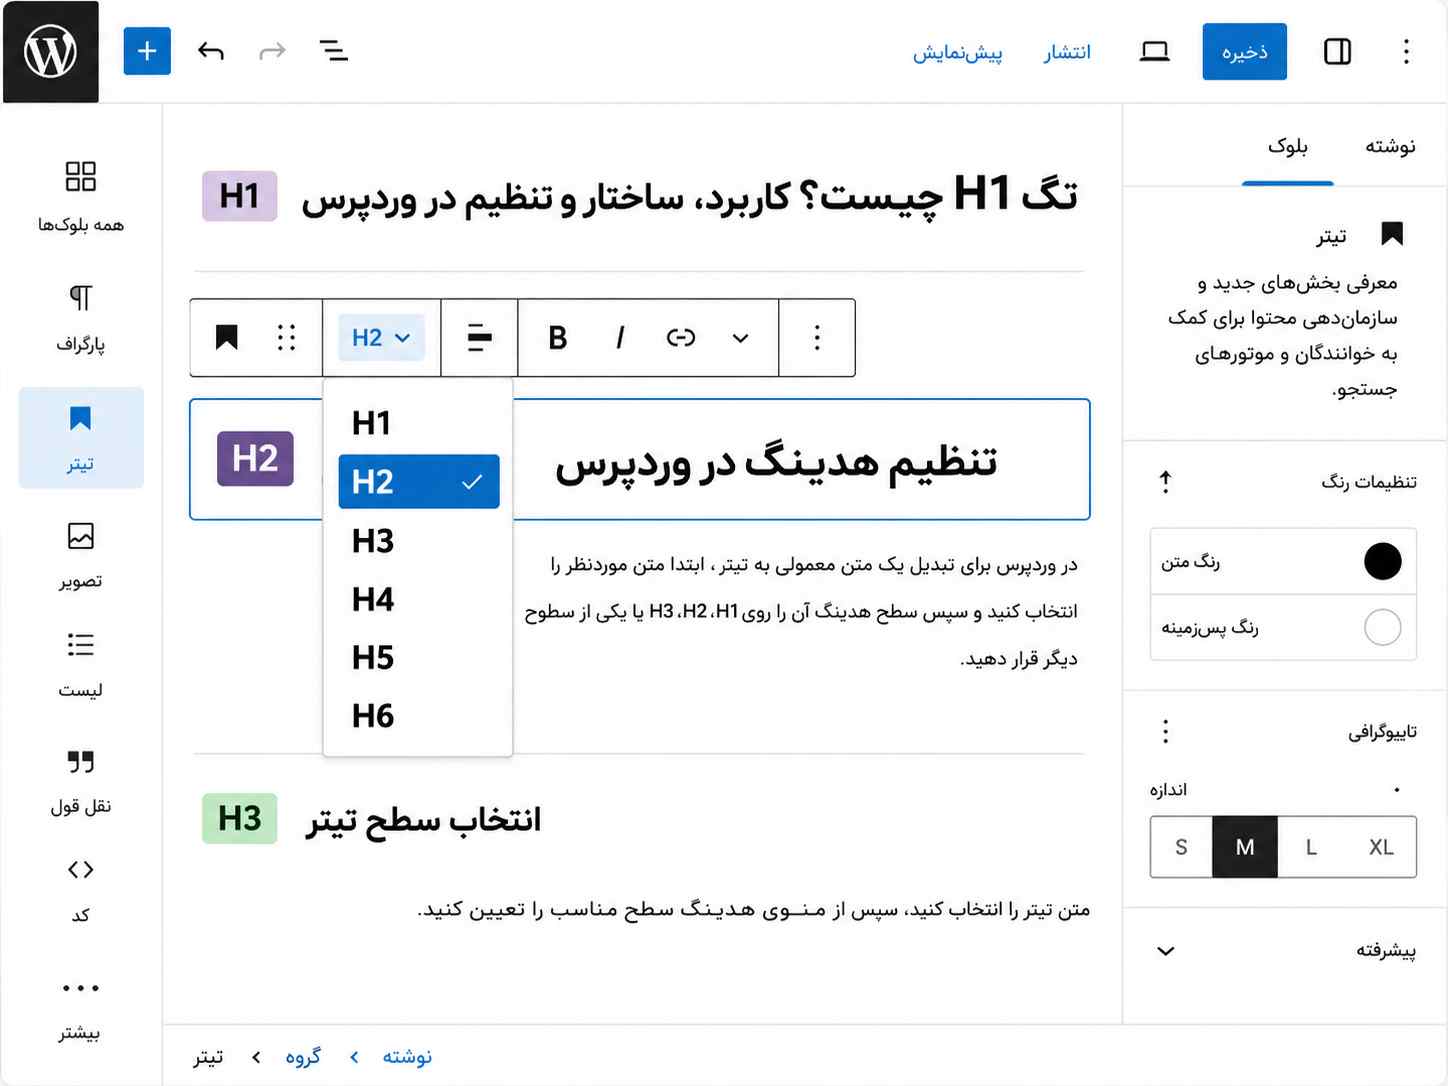Click bookmark icon beside تیتر in settings panel
This screenshot has width=1448, height=1086.
click(1392, 234)
